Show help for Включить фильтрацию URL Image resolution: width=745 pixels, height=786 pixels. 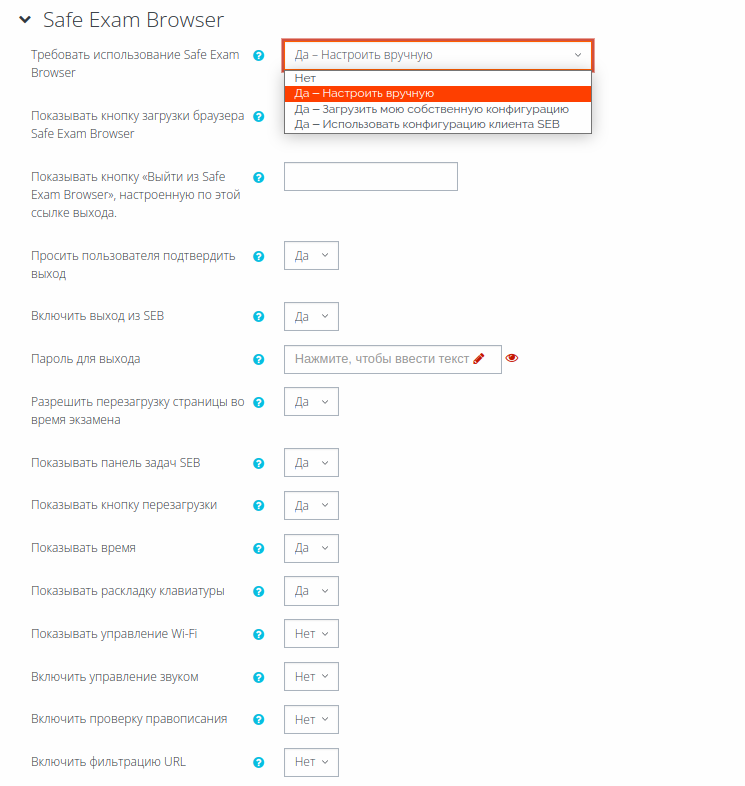[x=258, y=762]
